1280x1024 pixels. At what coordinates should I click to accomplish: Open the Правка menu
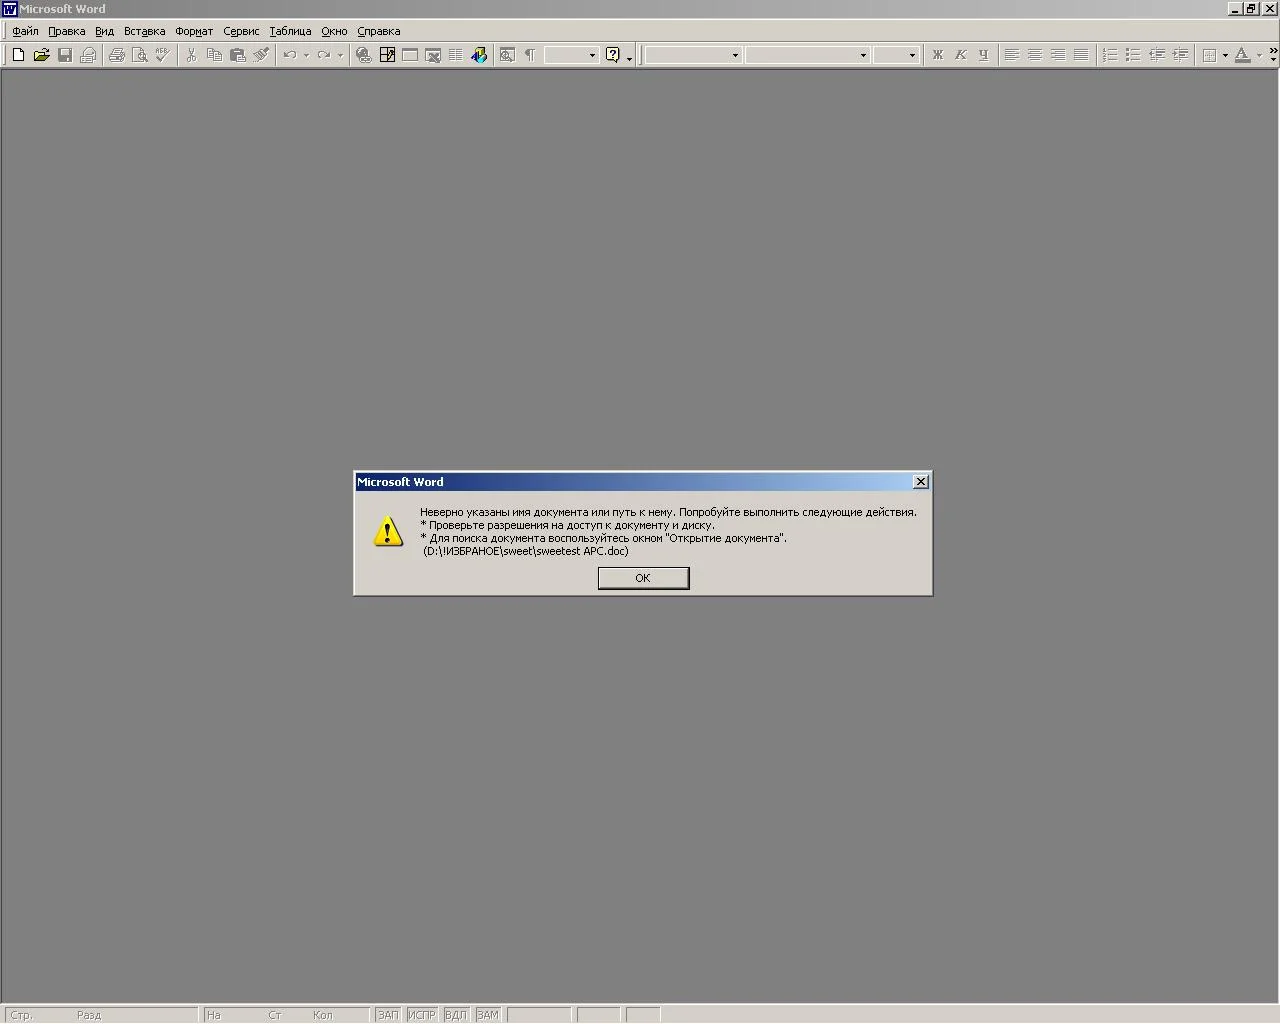coord(67,31)
